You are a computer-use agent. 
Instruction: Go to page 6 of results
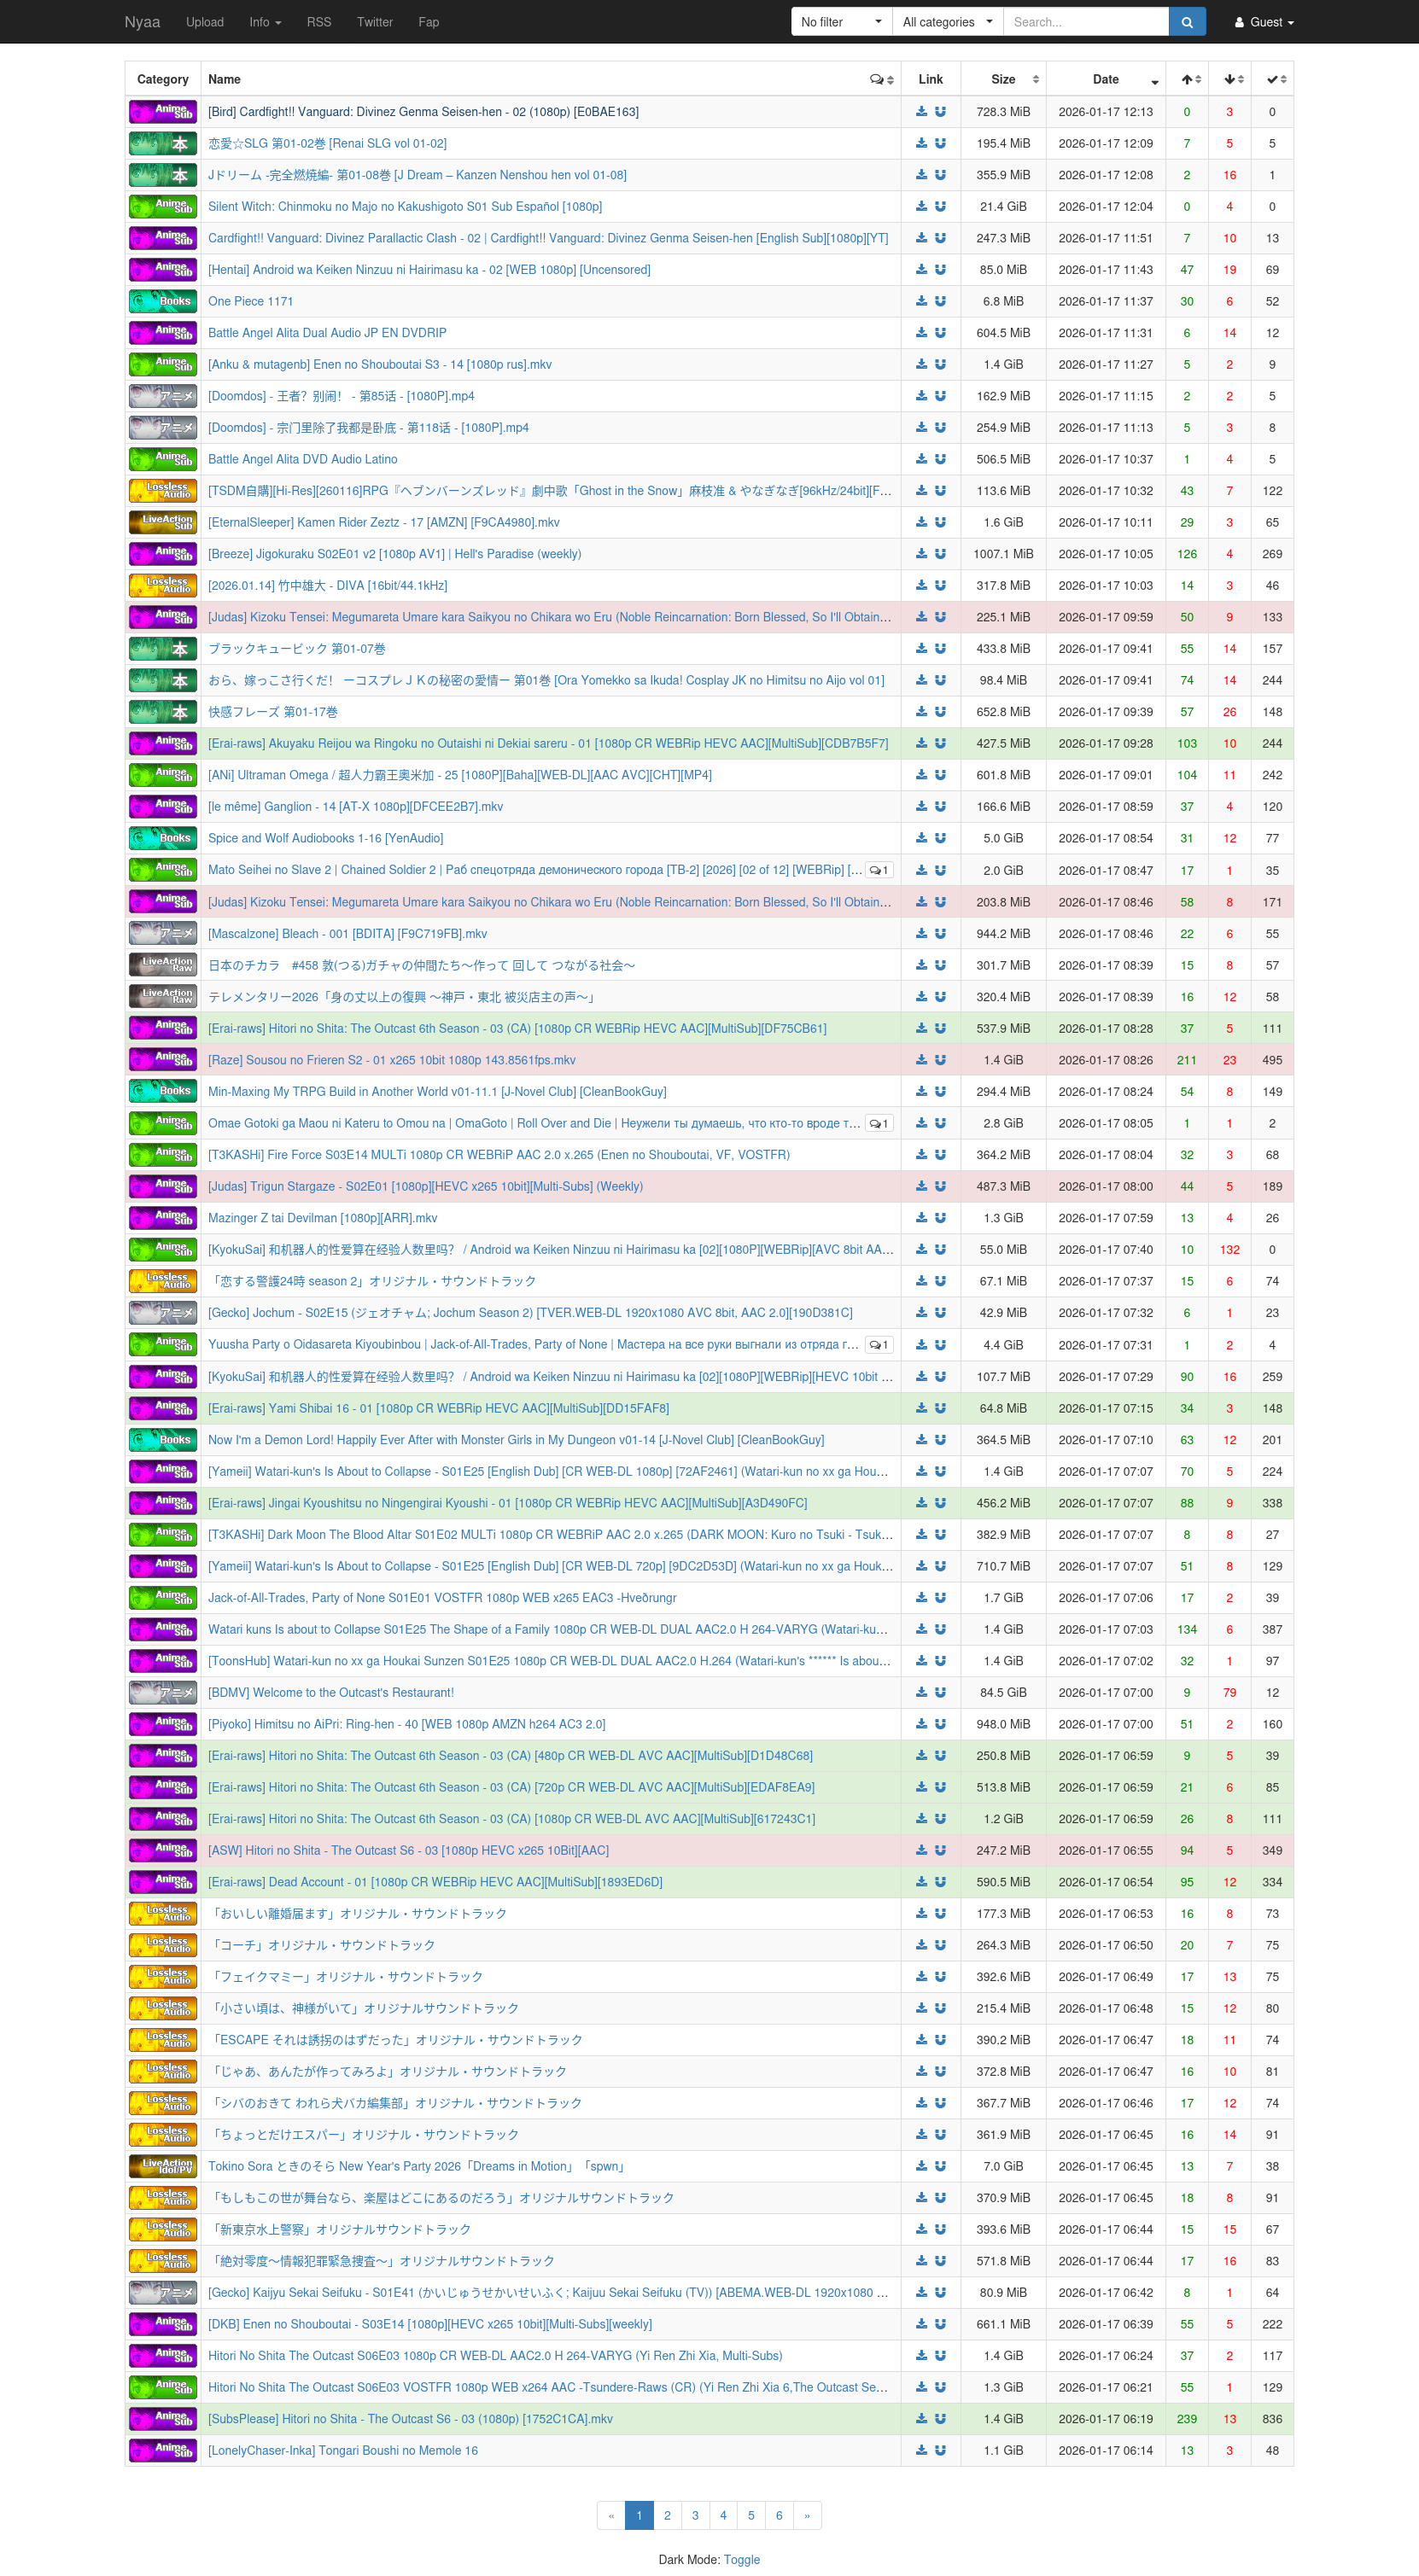coord(779,2515)
